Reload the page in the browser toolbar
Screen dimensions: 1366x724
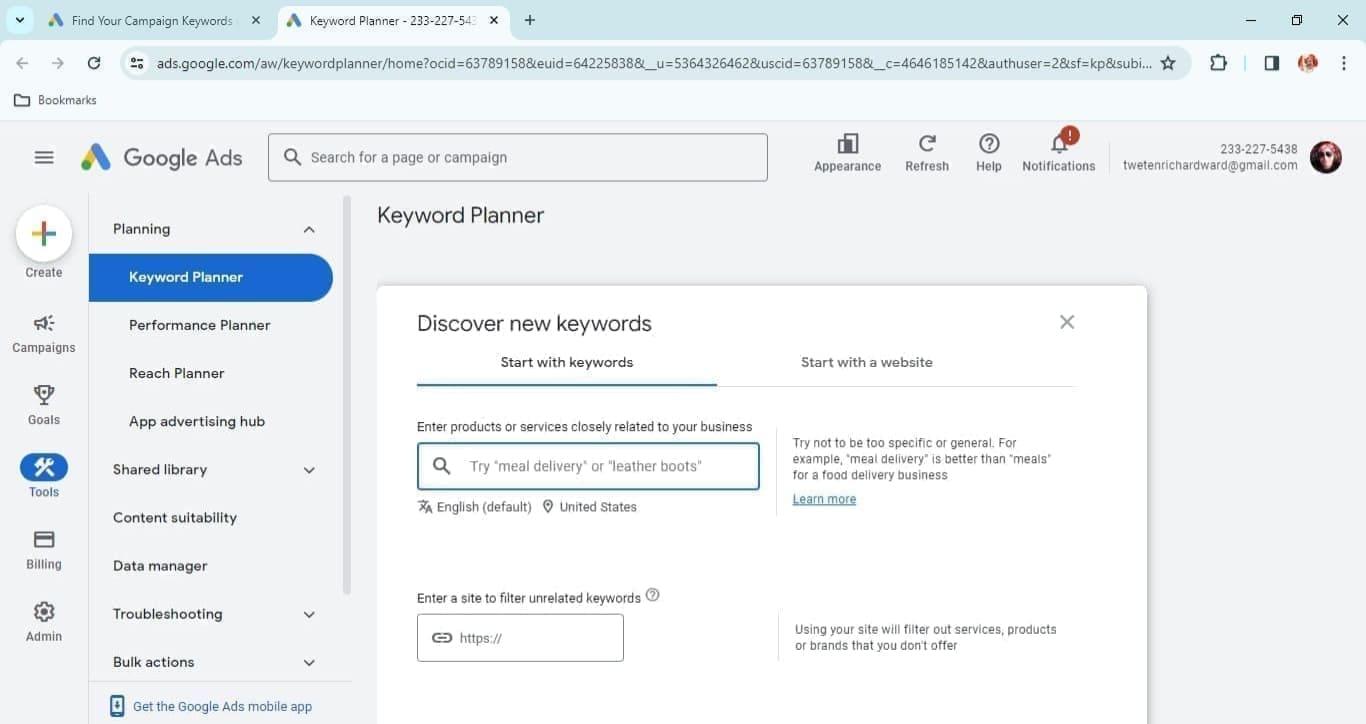pos(94,63)
